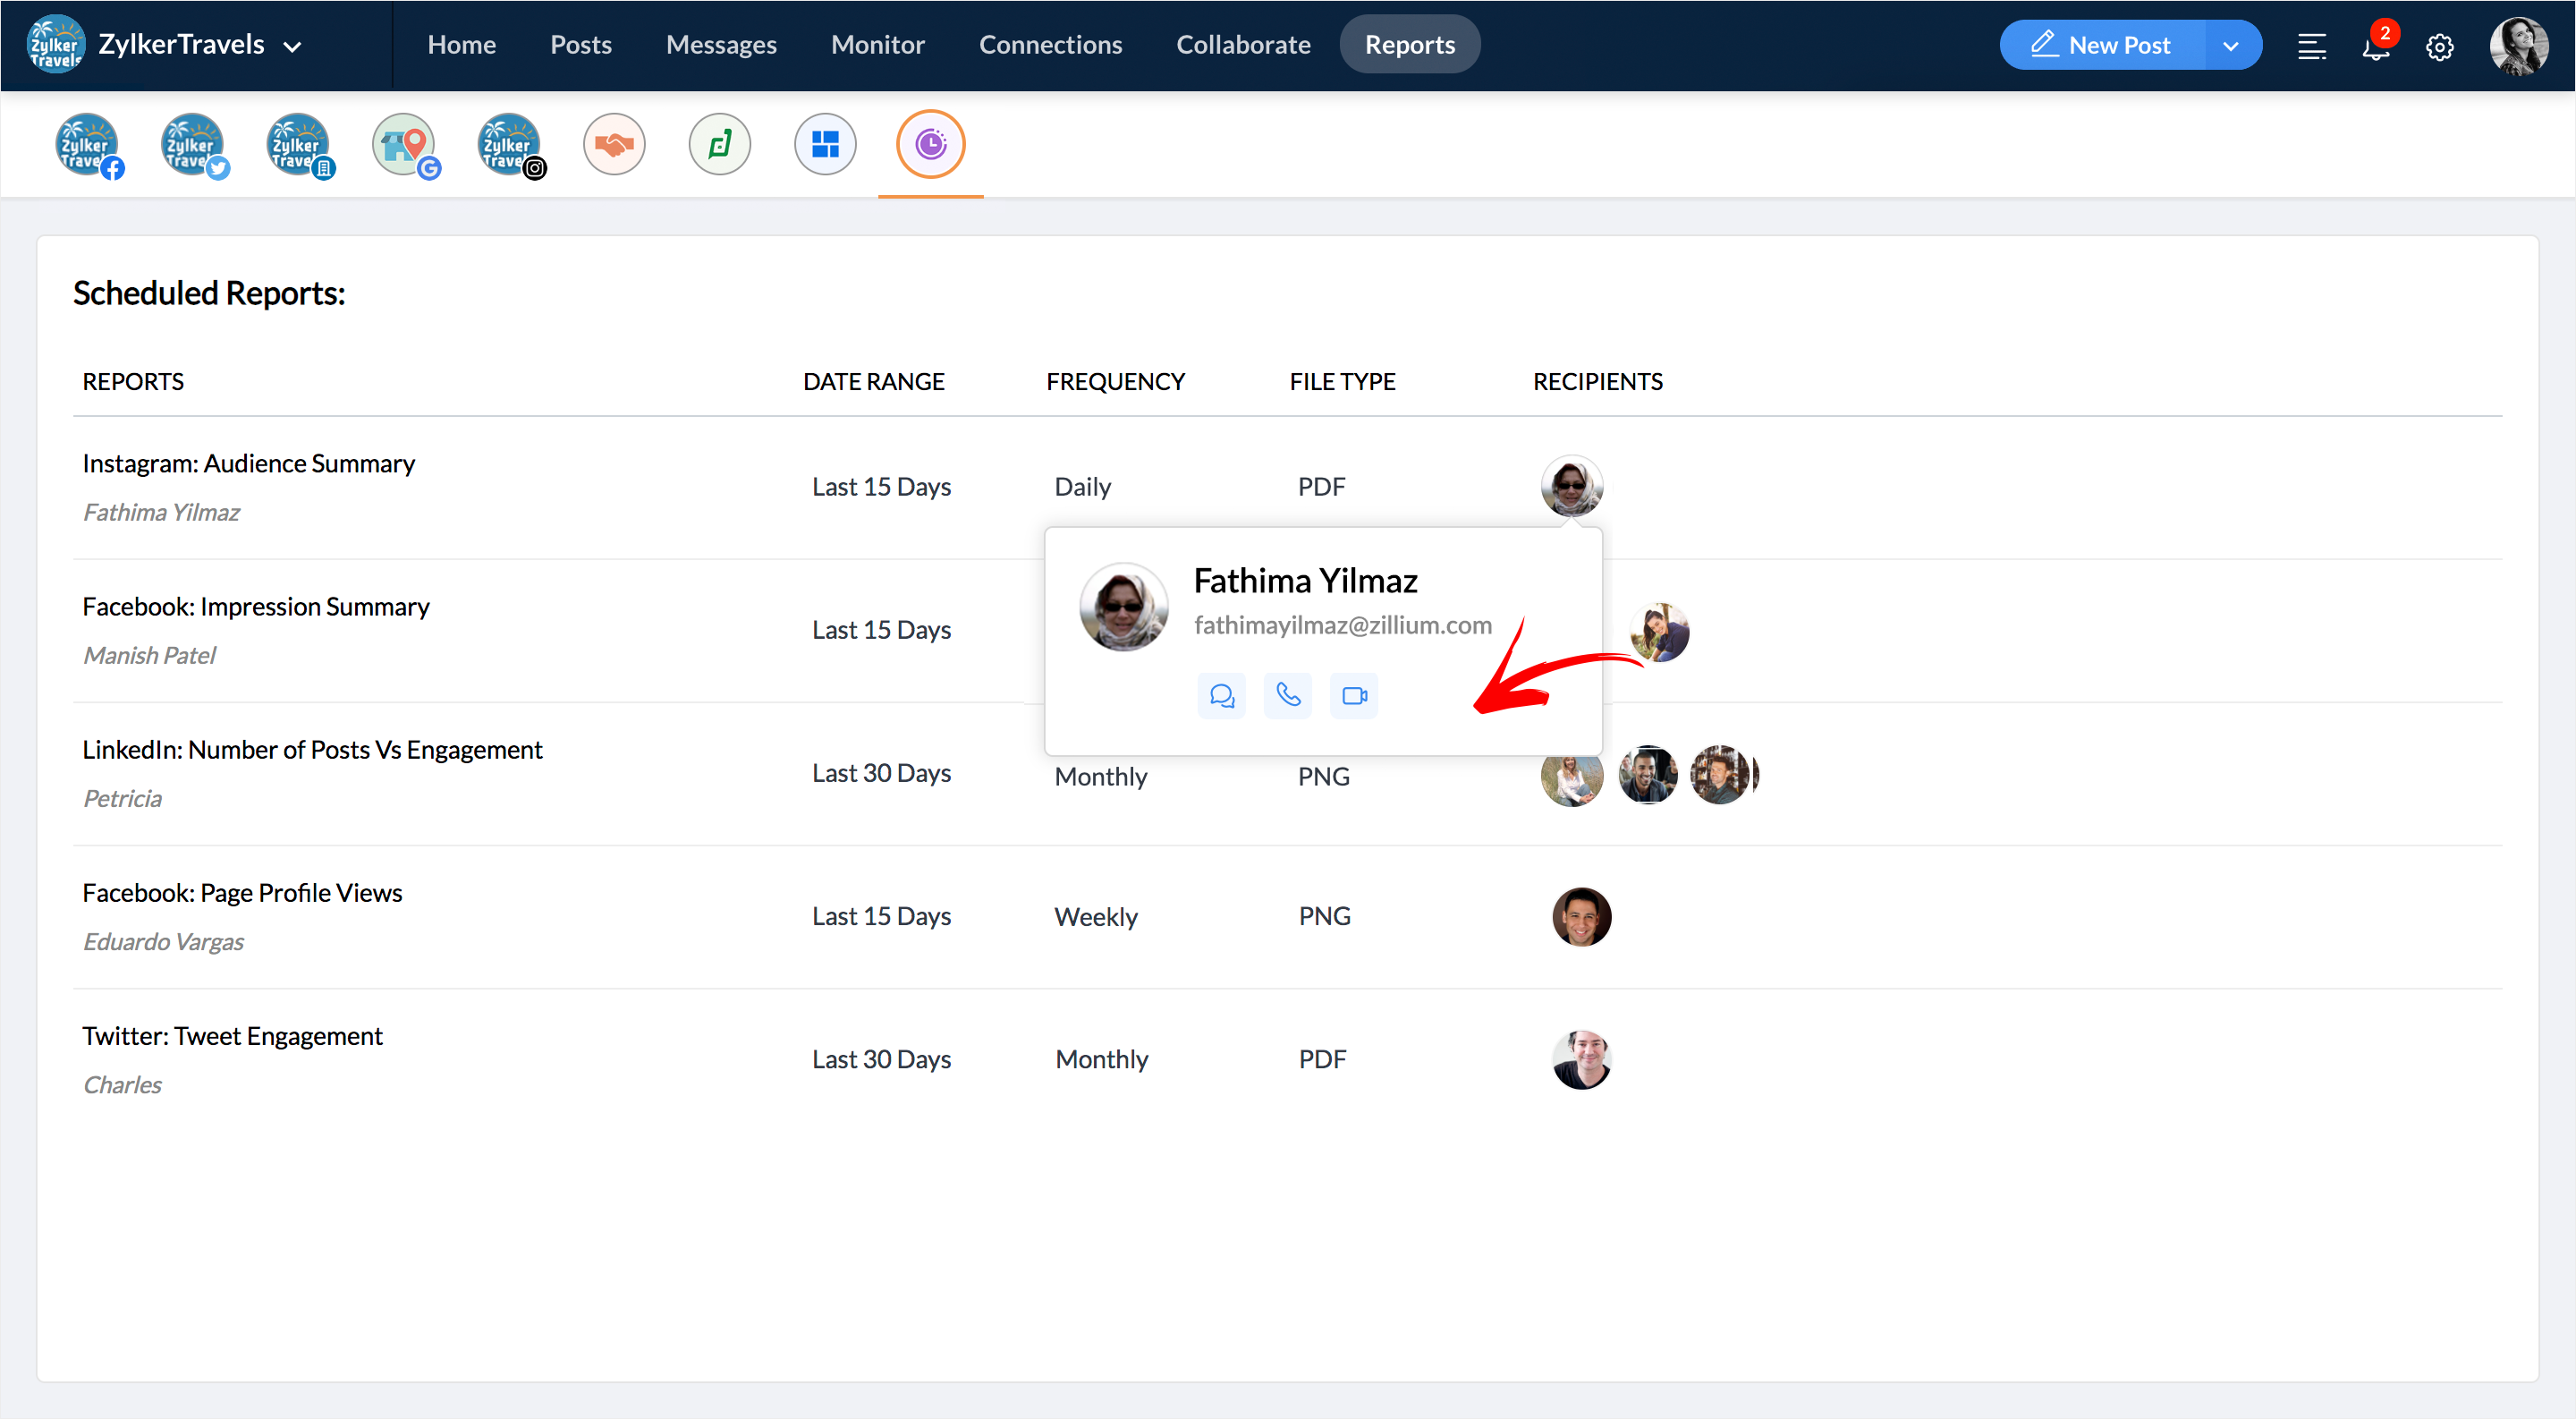
Task: Switch to the Monitor tab
Action: click(x=877, y=45)
